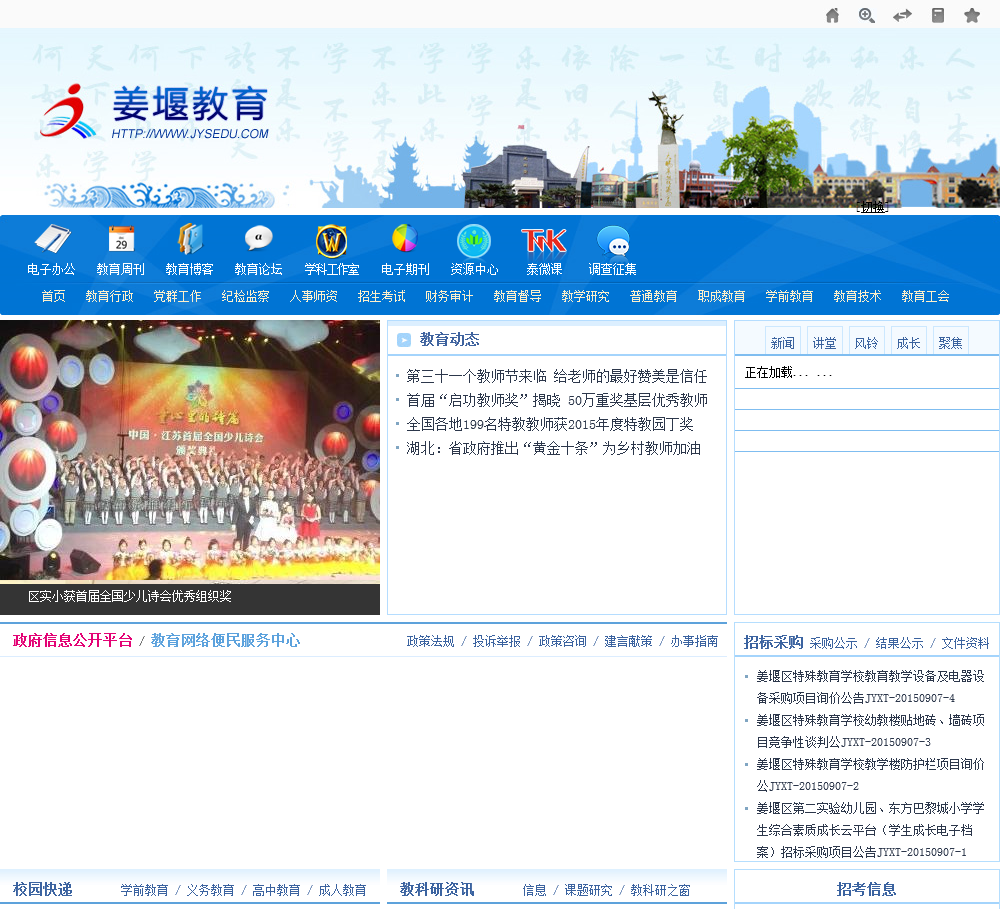Open 教育周刊 calendar icon
Image resolution: width=1000 pixels, height=909 pixels.
pos(121,240)
